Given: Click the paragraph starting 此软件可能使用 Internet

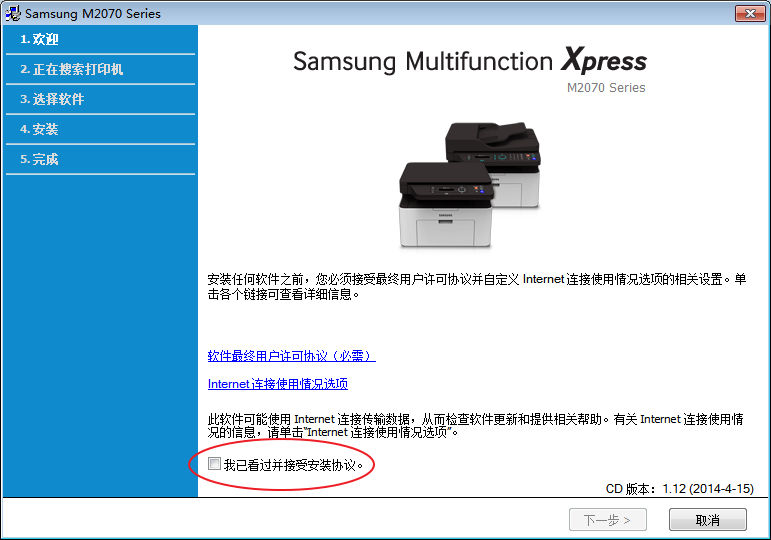Looking at the screenshot, I should tap(475, 425).
